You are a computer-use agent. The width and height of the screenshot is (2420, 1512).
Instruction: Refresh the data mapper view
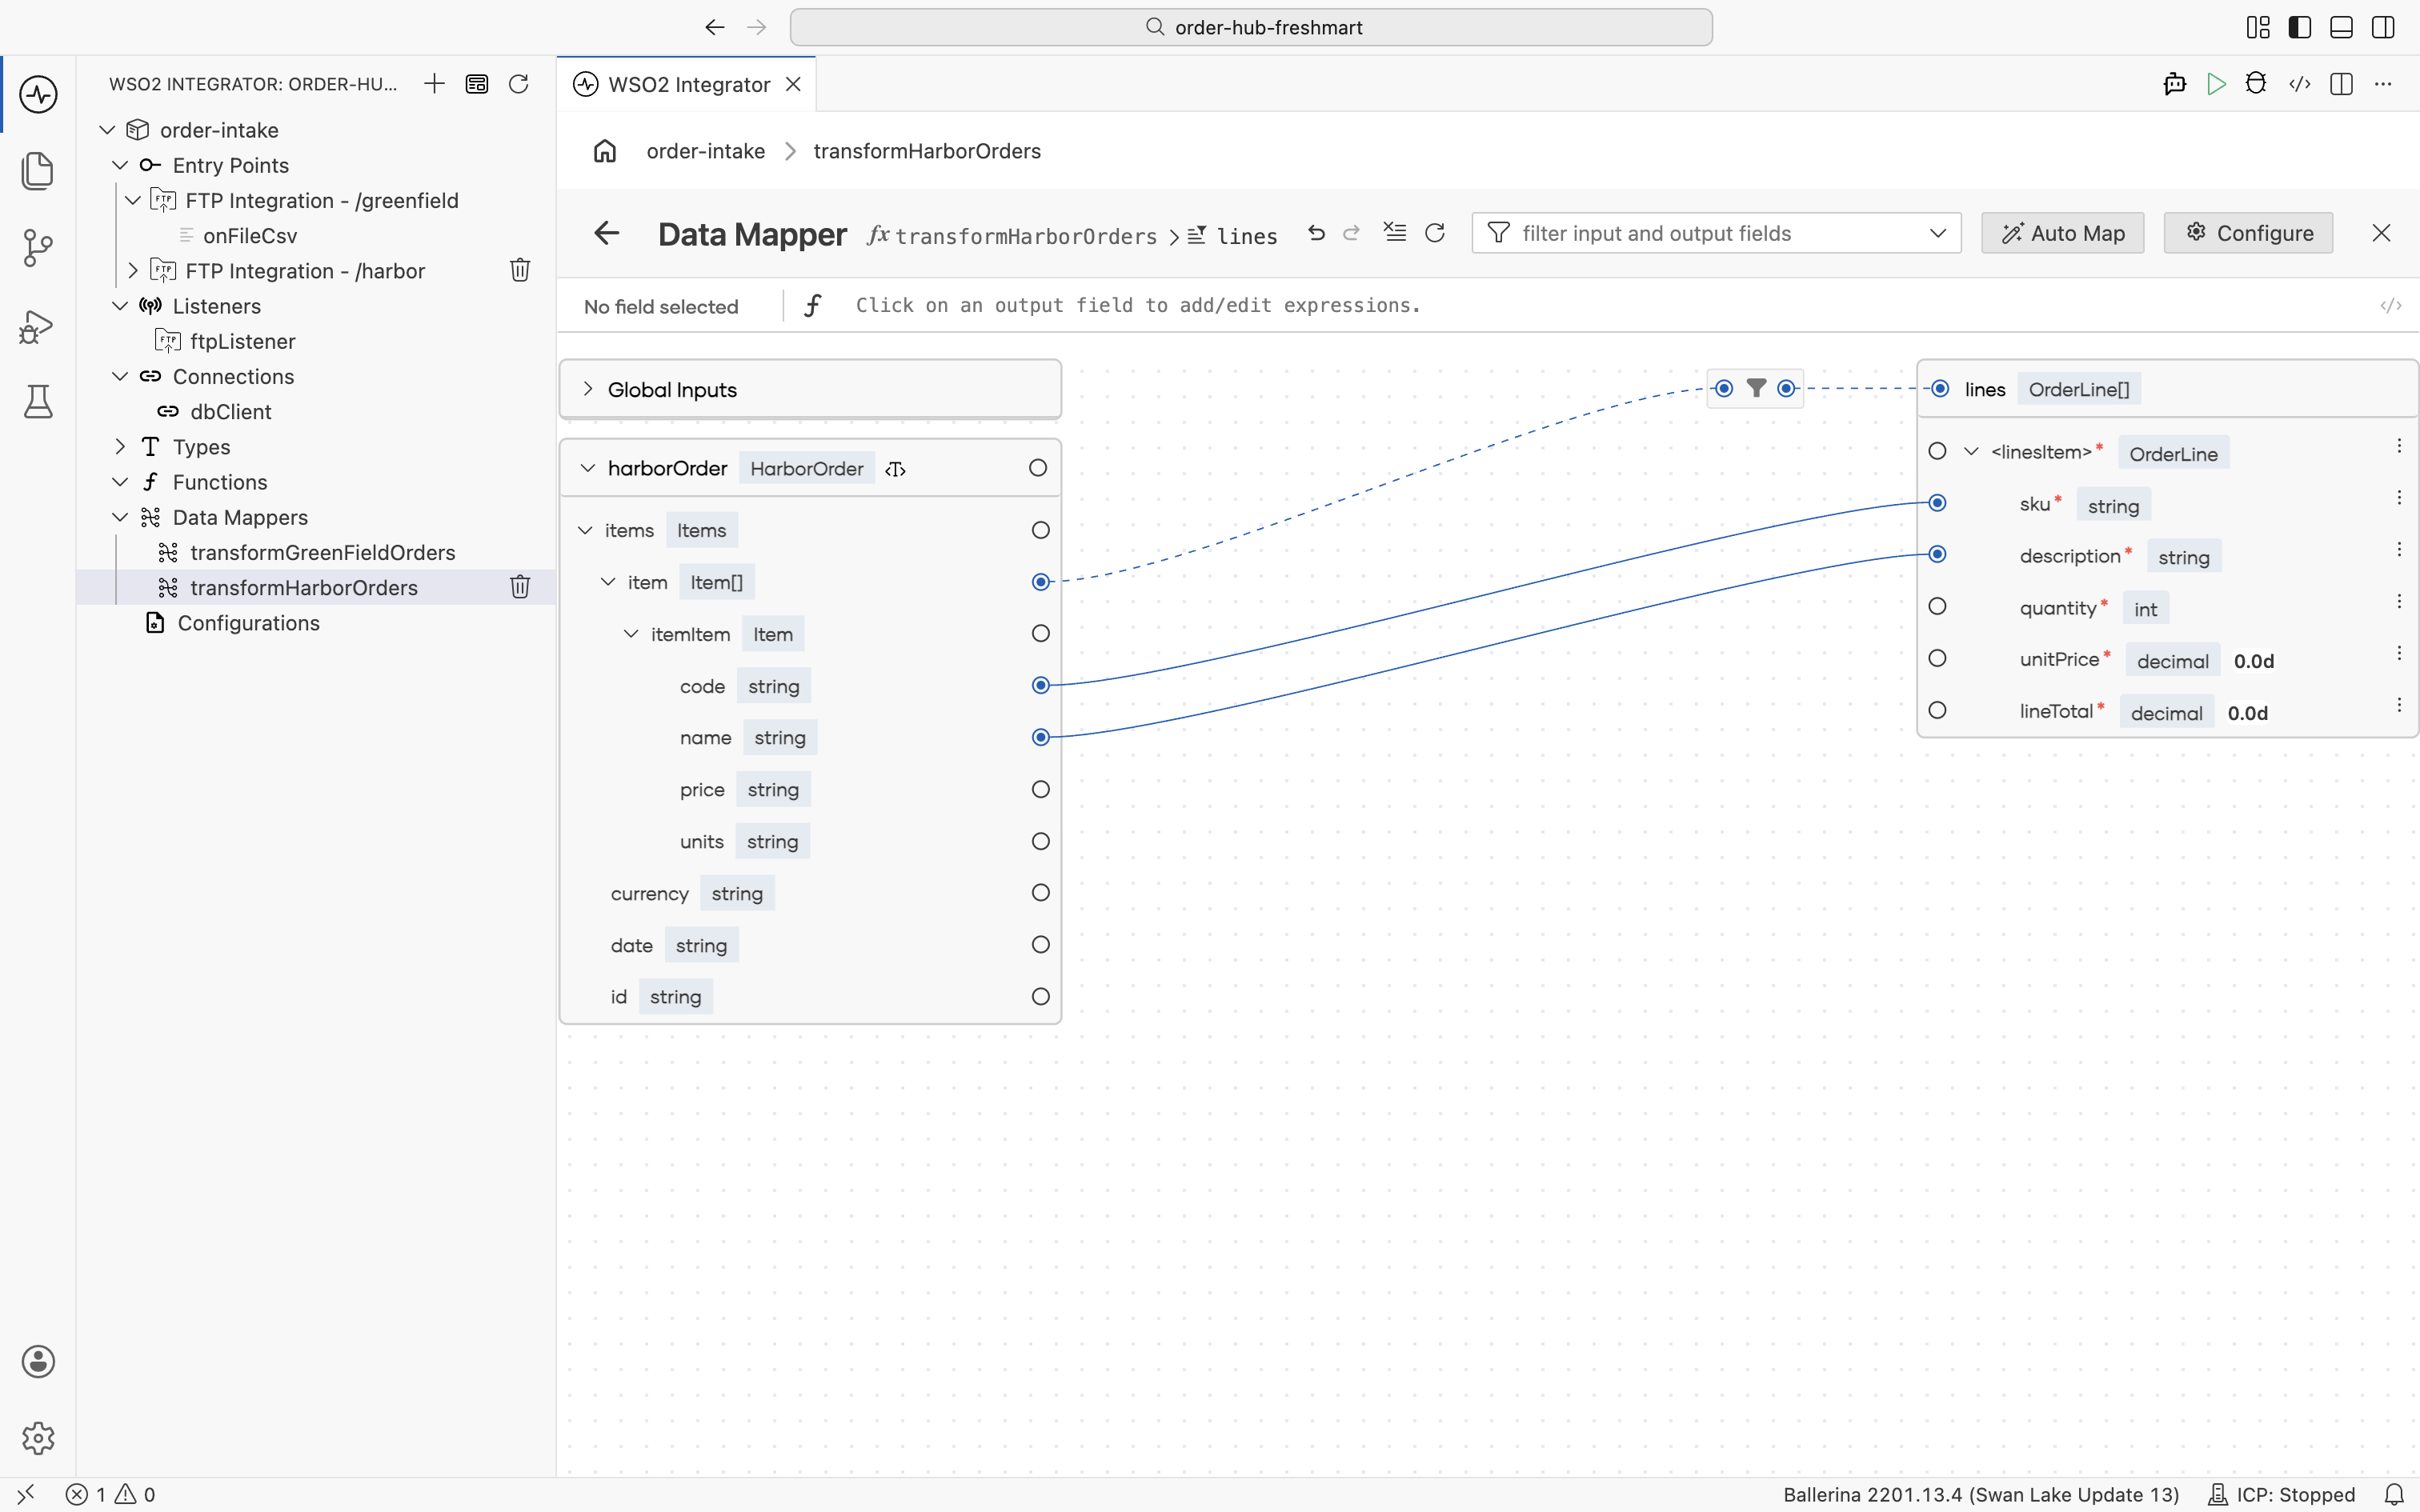1434,233
